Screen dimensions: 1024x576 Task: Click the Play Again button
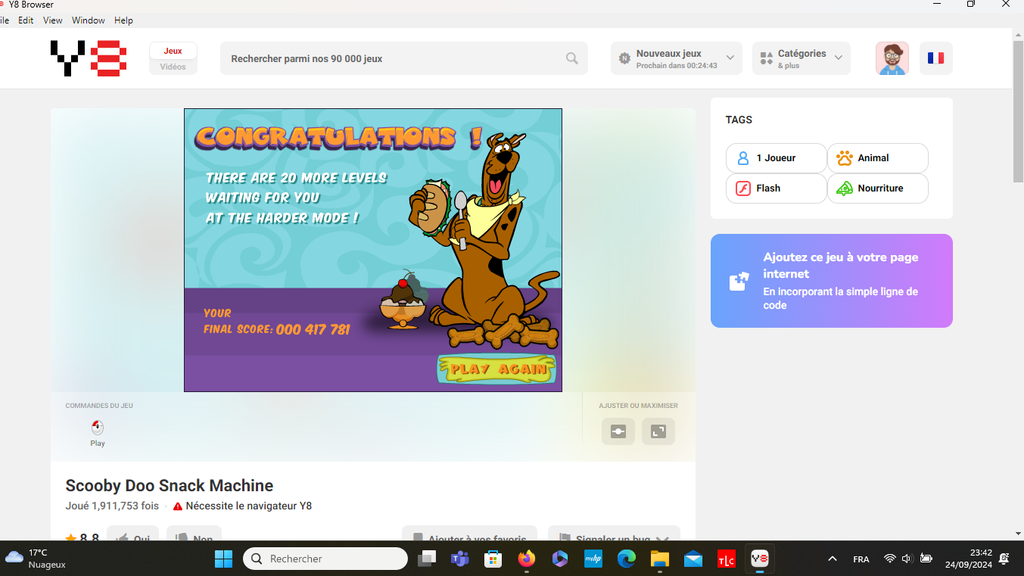coord(497,369)
